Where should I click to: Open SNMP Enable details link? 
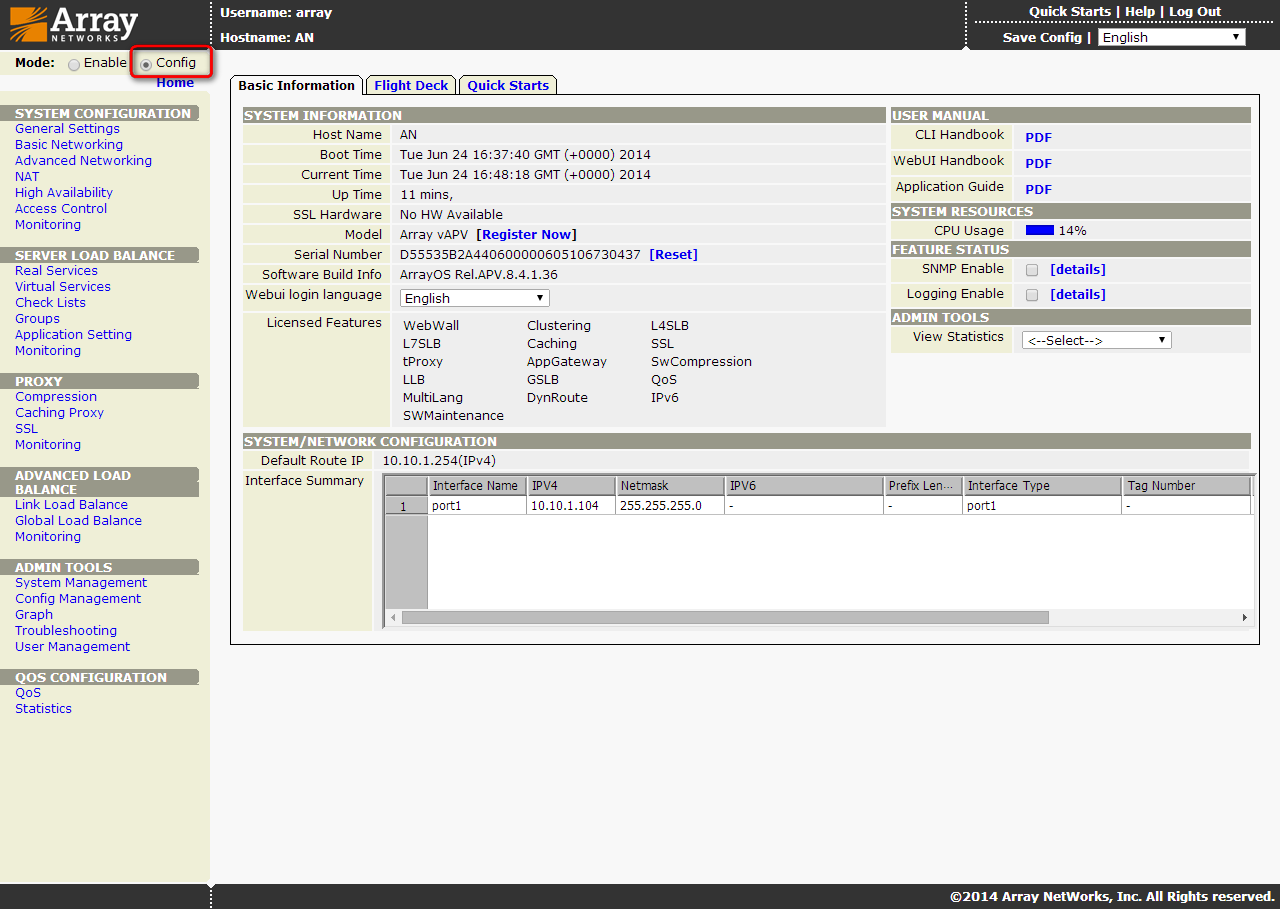coord(1078,270)
